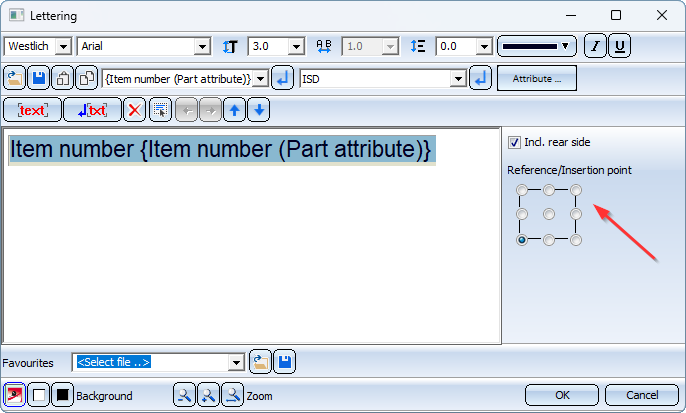Select top-center insertion point radio
686x413 pixels.
click(x=549, y=190)
